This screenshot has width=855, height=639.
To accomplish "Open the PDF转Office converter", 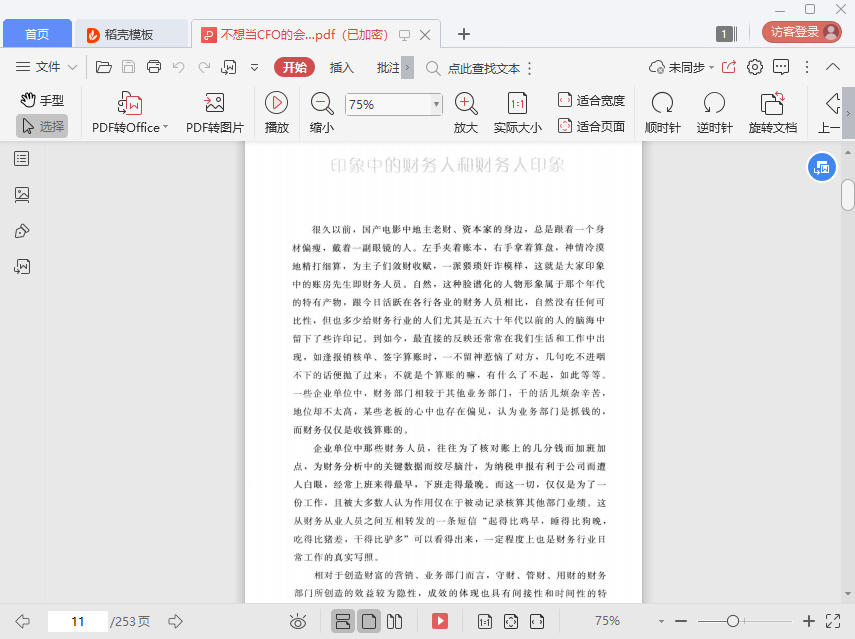I will pos(130,113).
